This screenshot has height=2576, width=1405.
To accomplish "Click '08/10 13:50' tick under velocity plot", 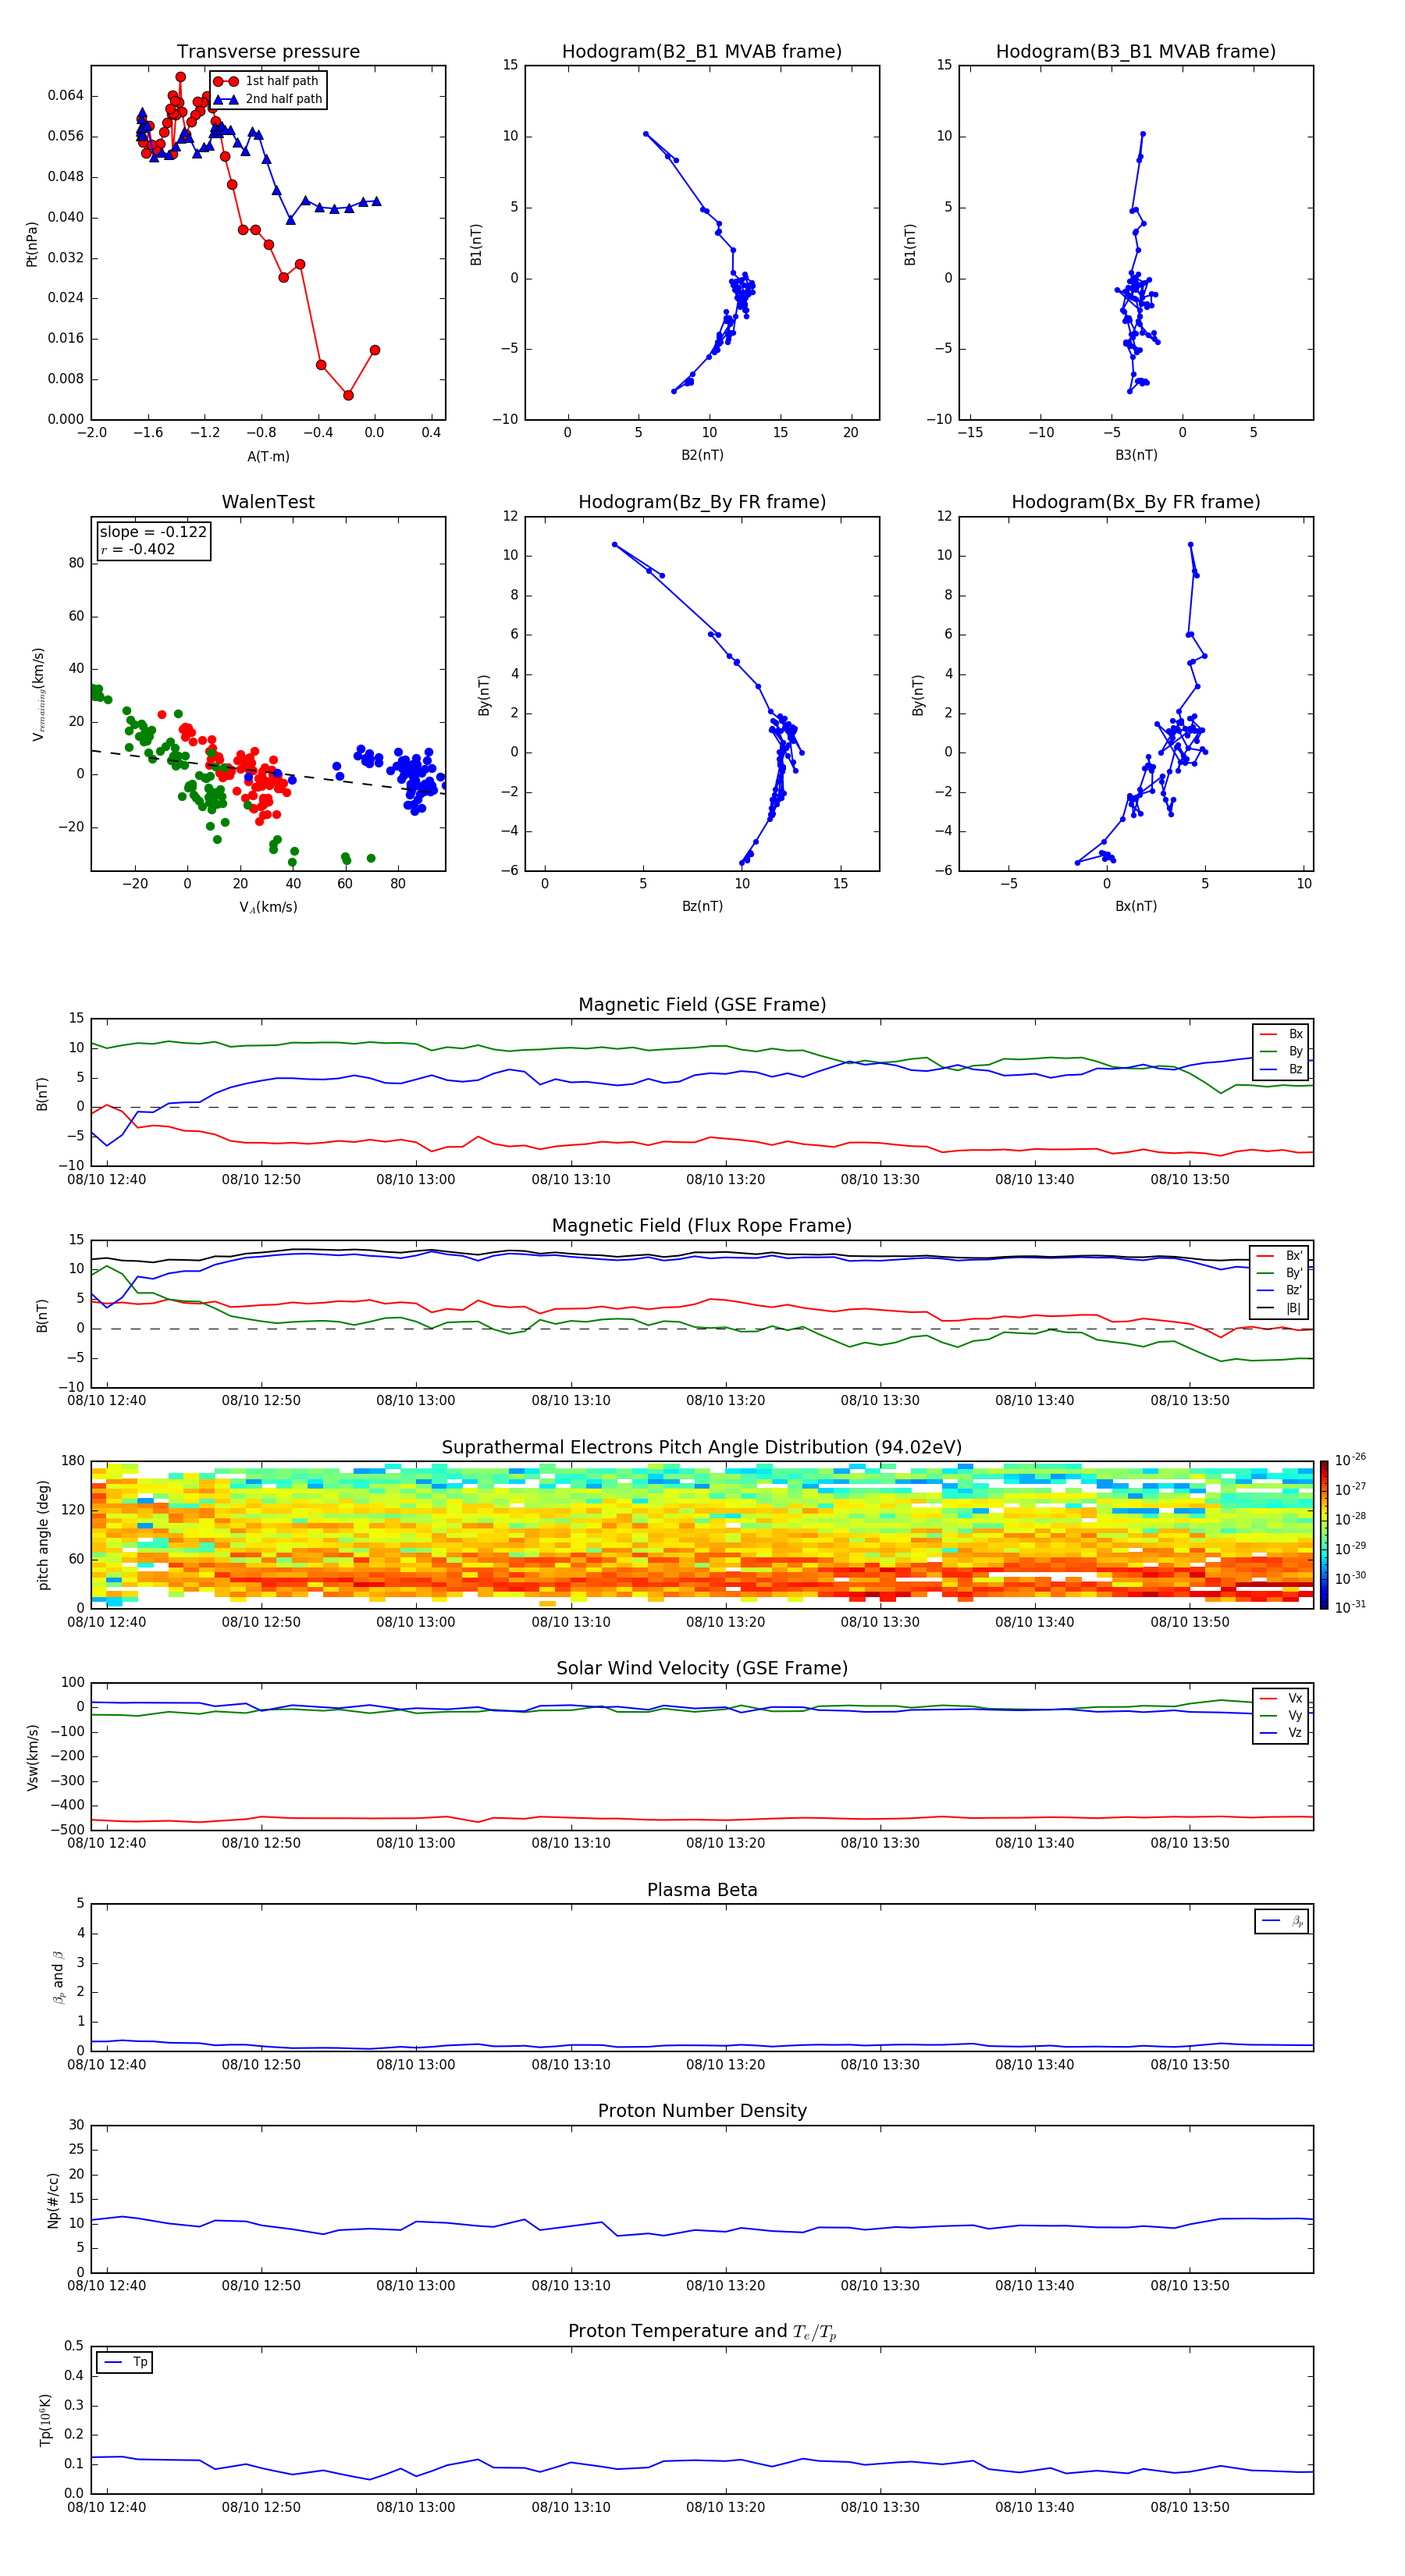I will click(x=1190, y=1843).
